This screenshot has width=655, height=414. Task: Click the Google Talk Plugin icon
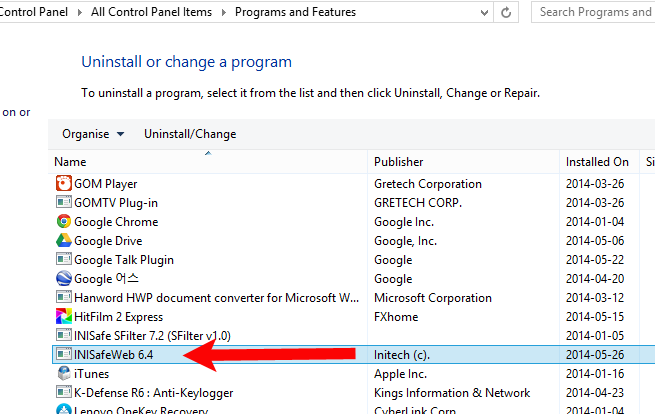(x=63, y=259)
